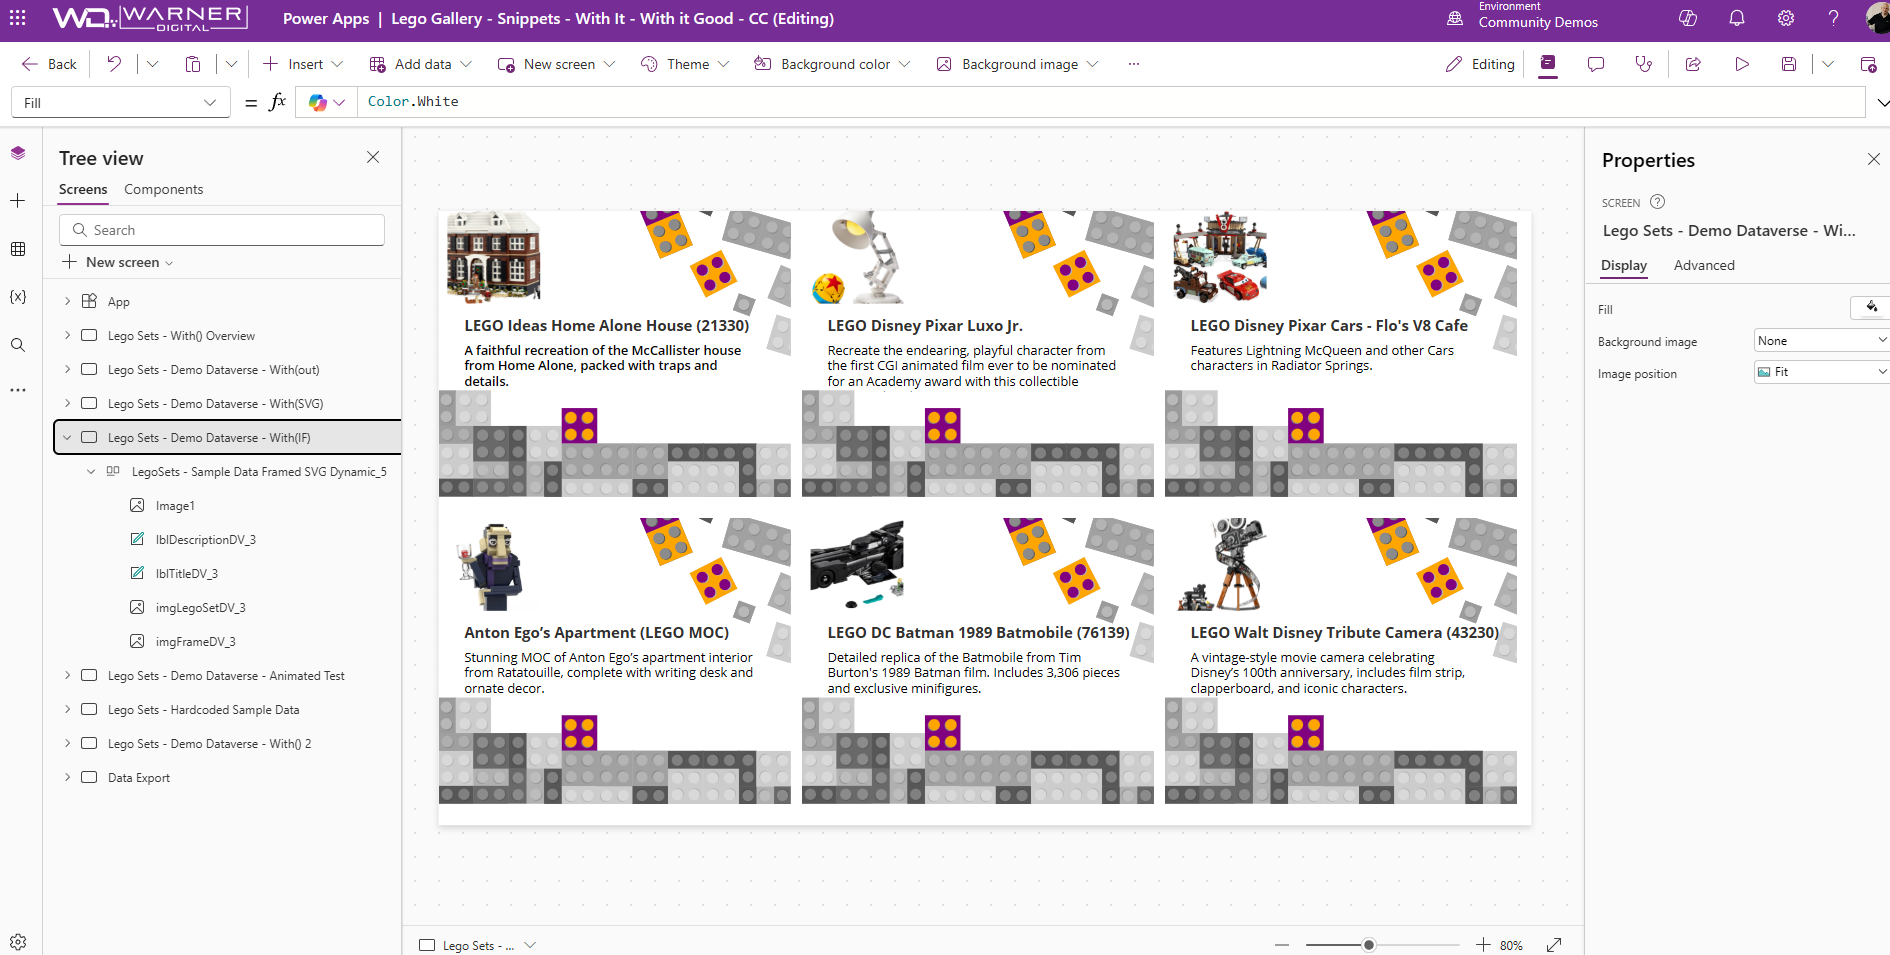Collapse the LegoSets Sample Data gallery node

(x=91, y=471)
